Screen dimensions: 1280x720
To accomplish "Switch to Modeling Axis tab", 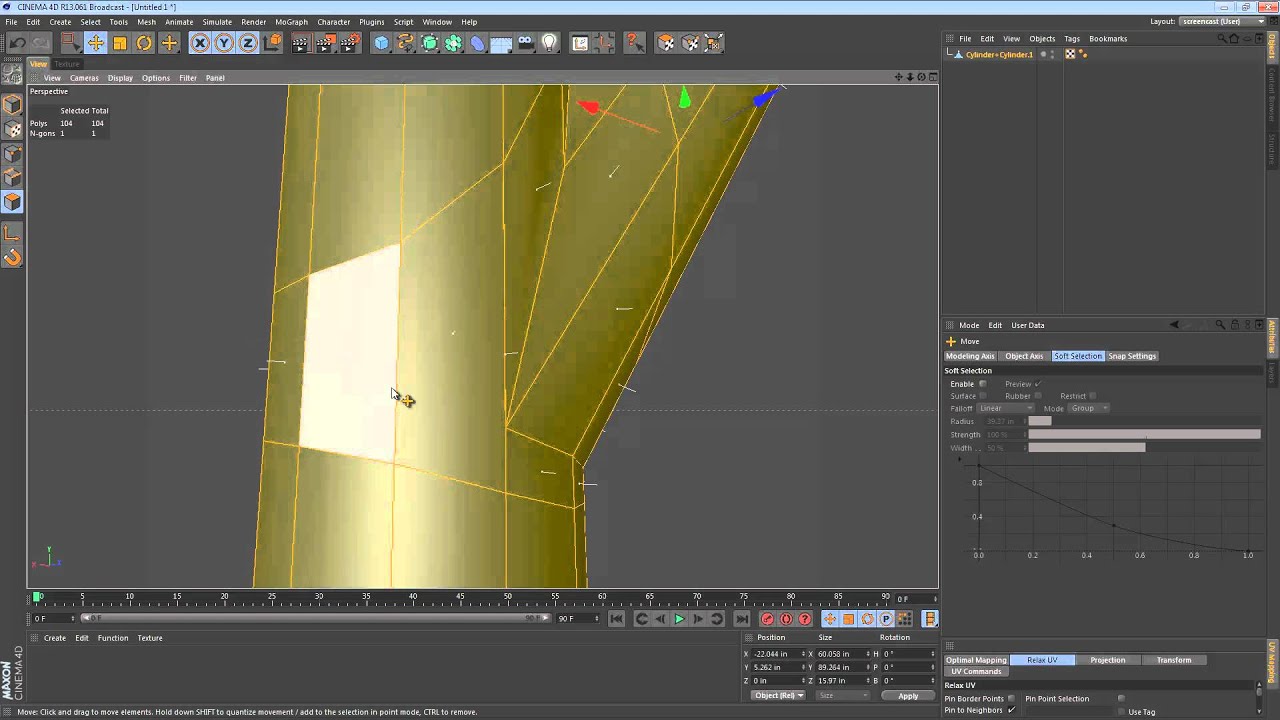I will coord(971,356).
